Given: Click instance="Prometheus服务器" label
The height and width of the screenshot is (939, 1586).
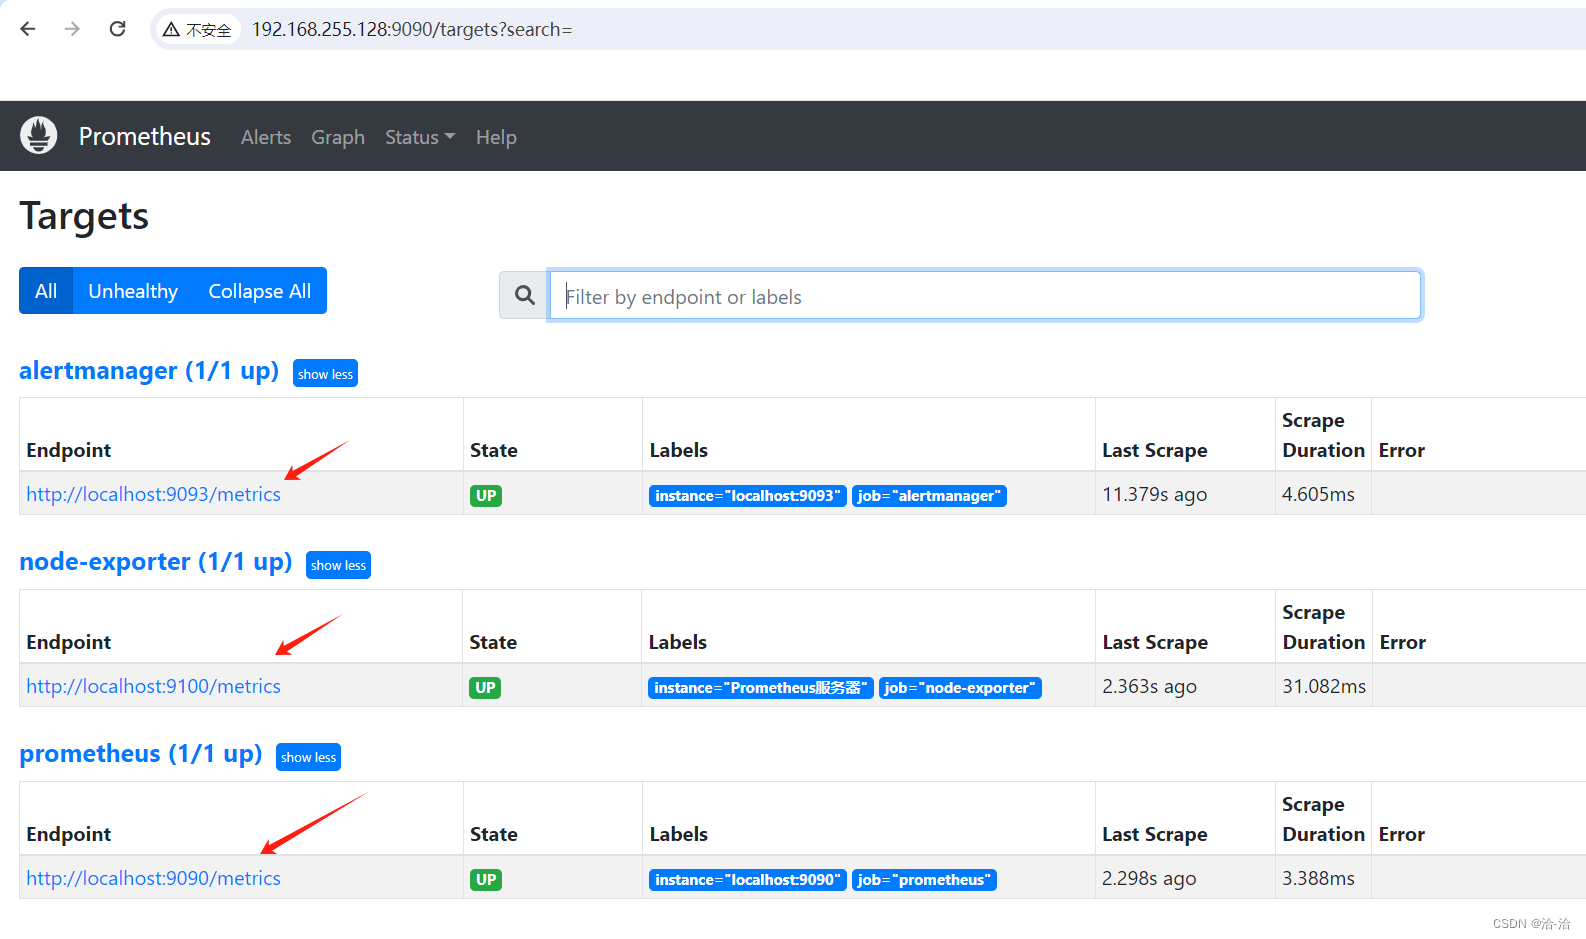Looking at the screenshot, I should (761, 688).
